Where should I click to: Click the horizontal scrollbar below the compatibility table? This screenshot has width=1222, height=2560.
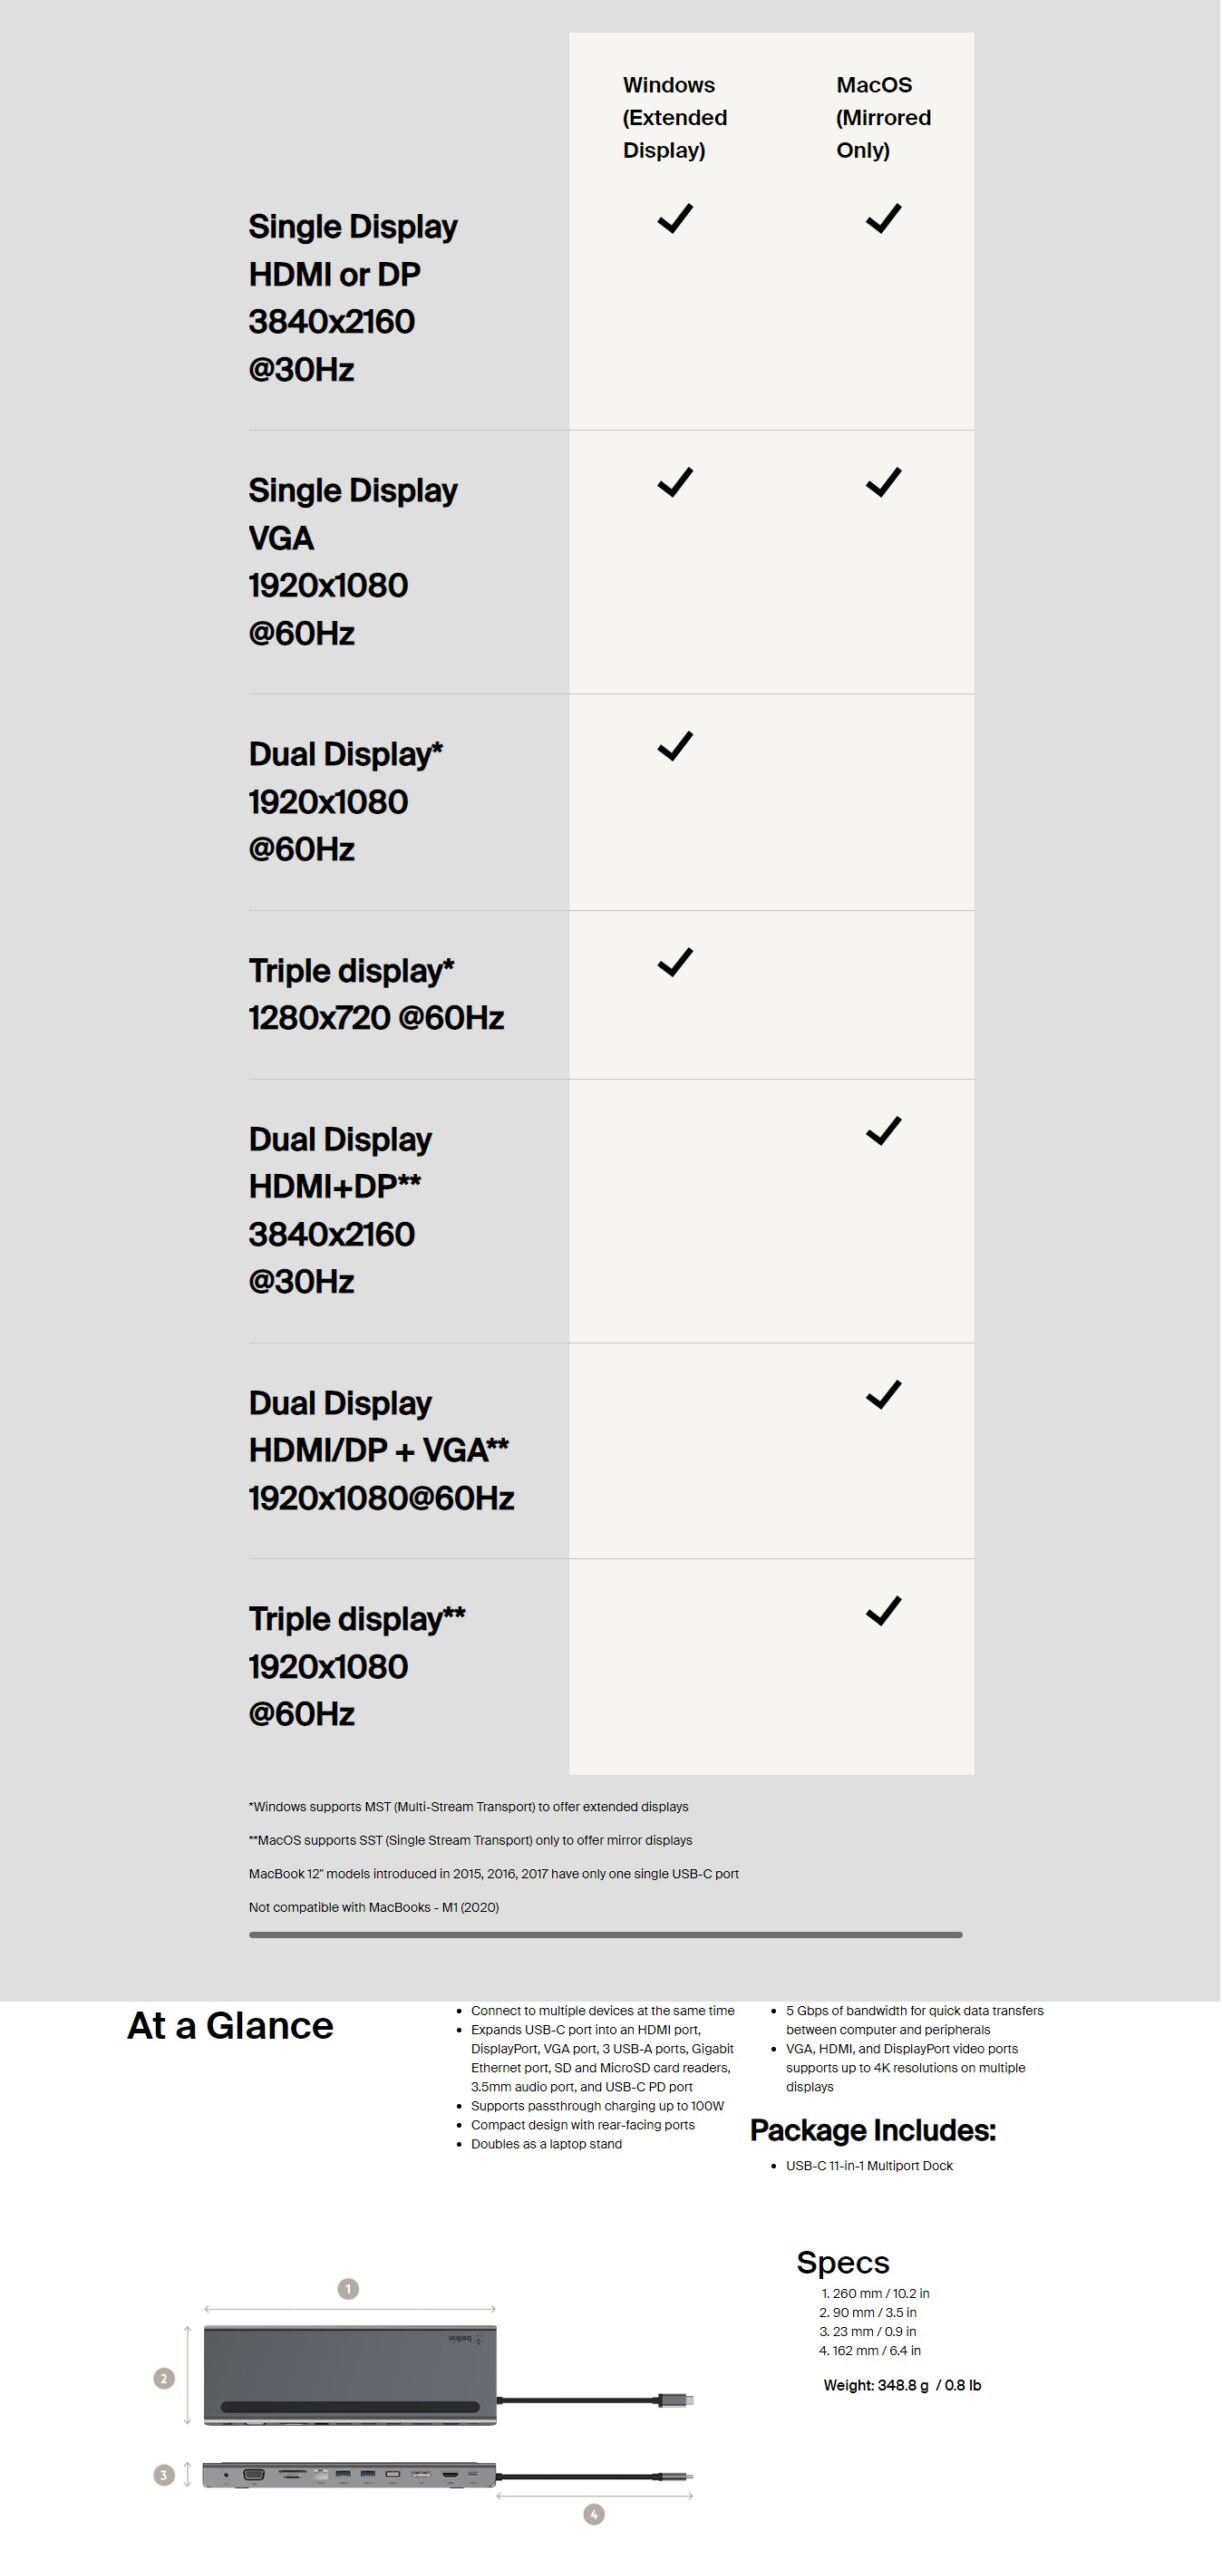click(605, 1935)
